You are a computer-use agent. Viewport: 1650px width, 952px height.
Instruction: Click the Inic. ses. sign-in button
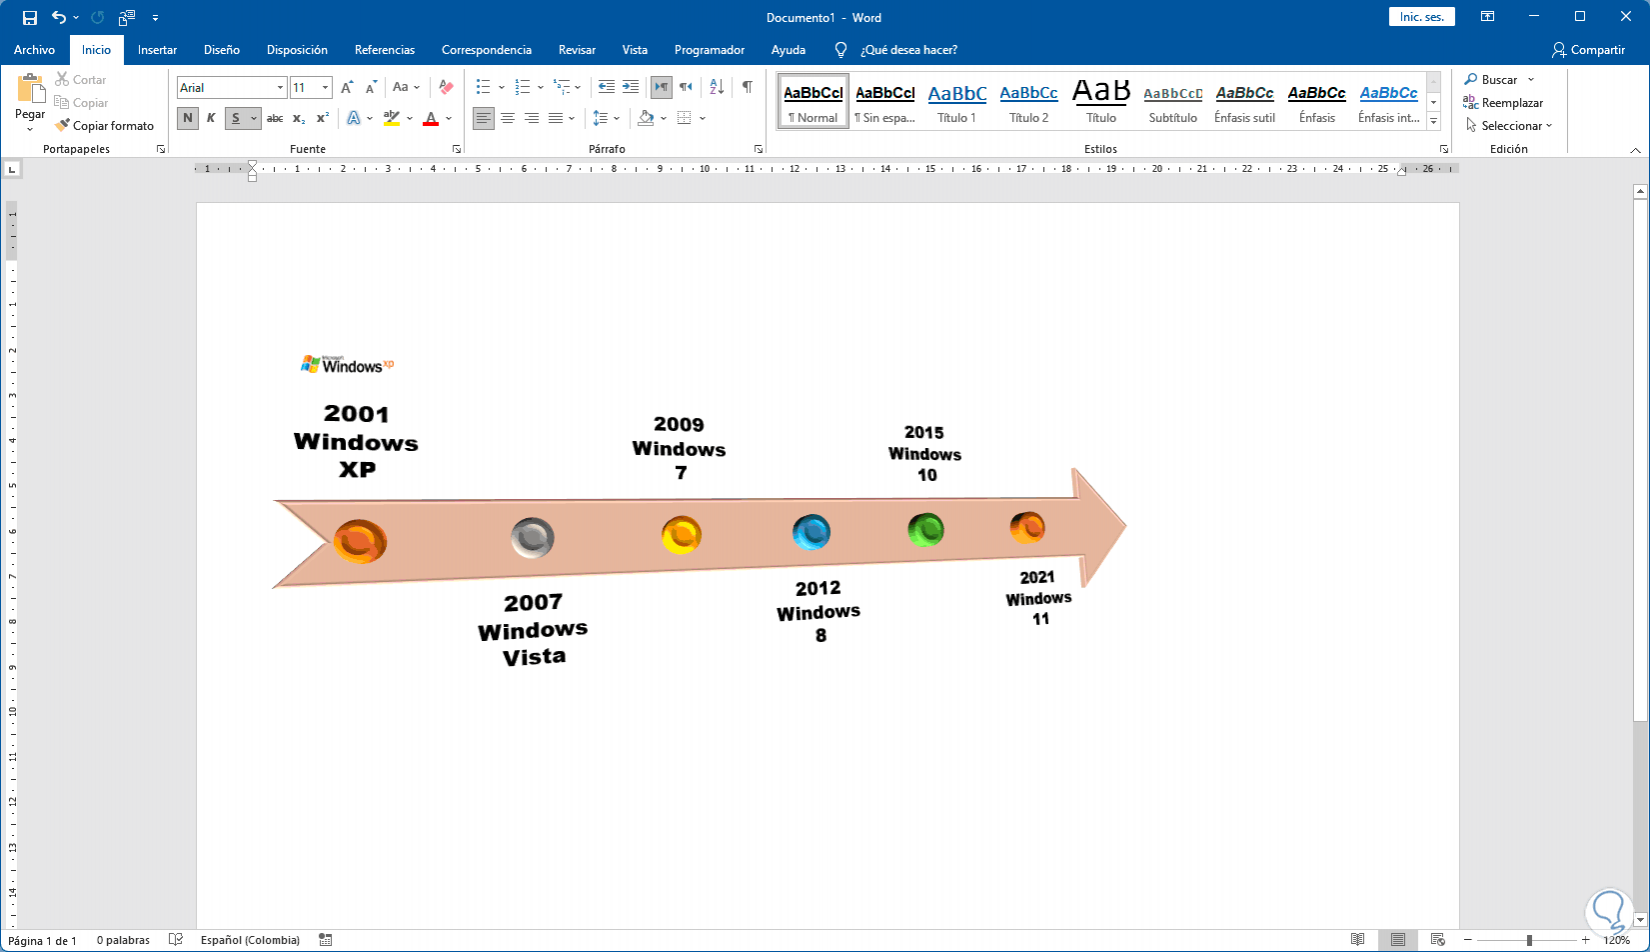click(1422, 17)
